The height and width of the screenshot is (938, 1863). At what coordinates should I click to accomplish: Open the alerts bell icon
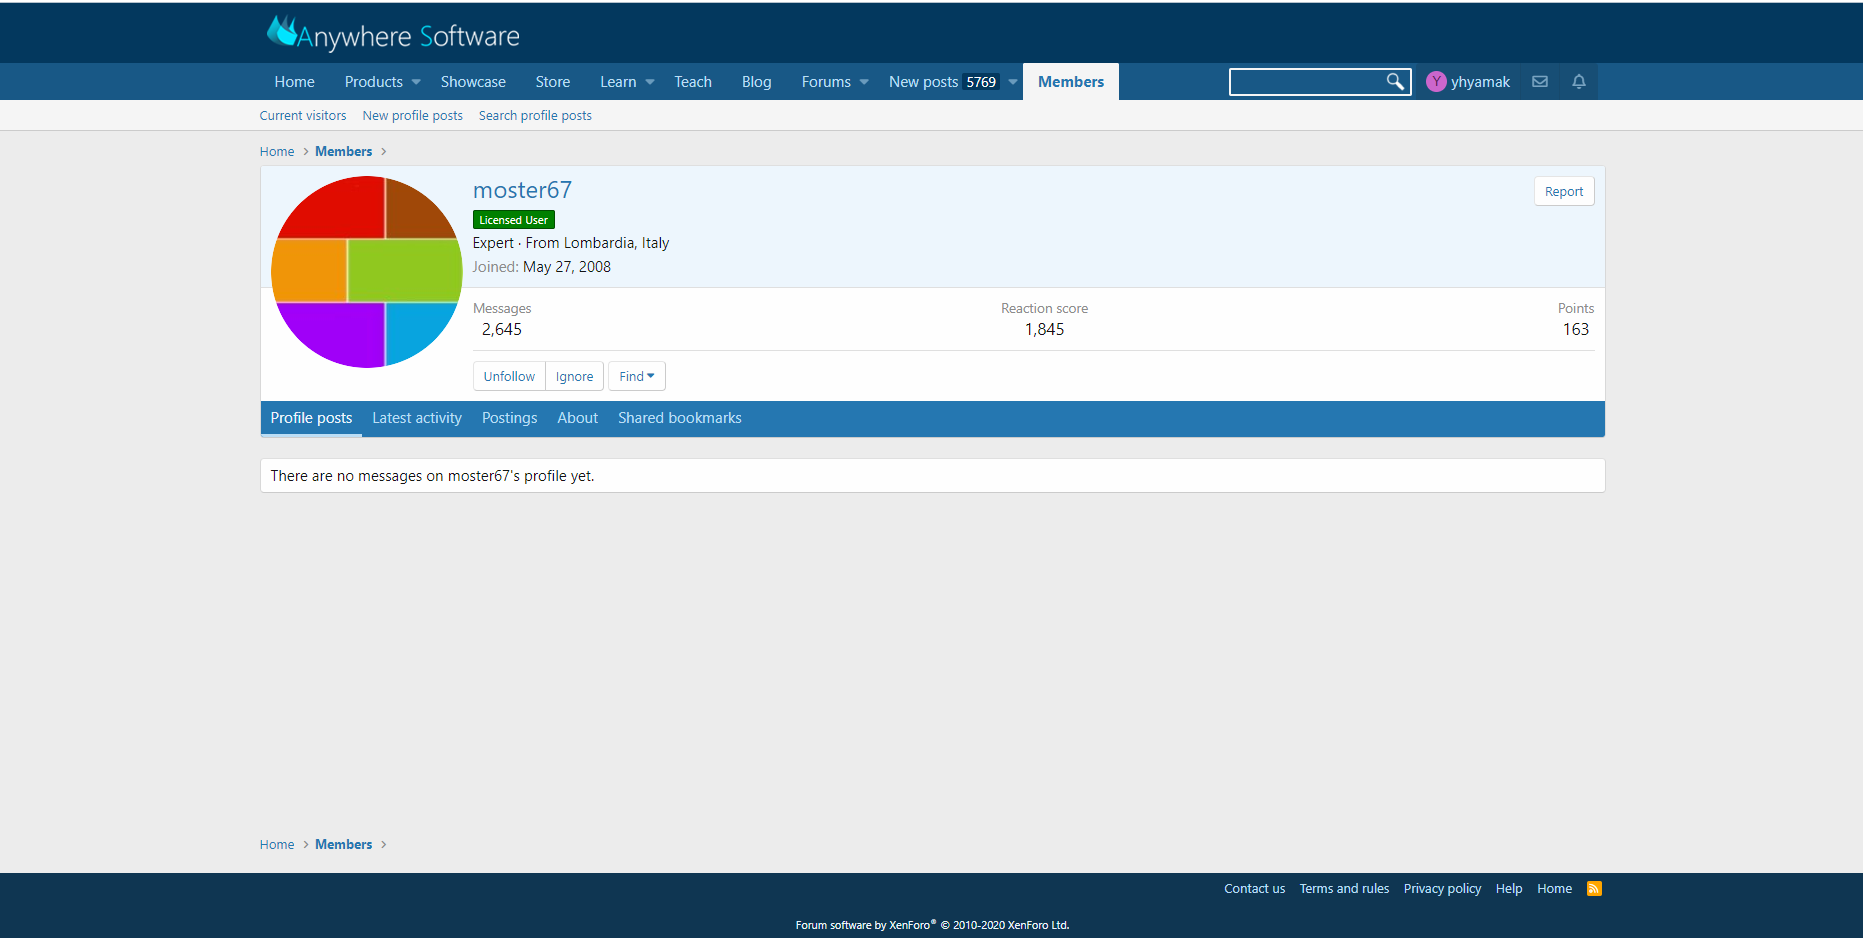(x=1579, y=82)
